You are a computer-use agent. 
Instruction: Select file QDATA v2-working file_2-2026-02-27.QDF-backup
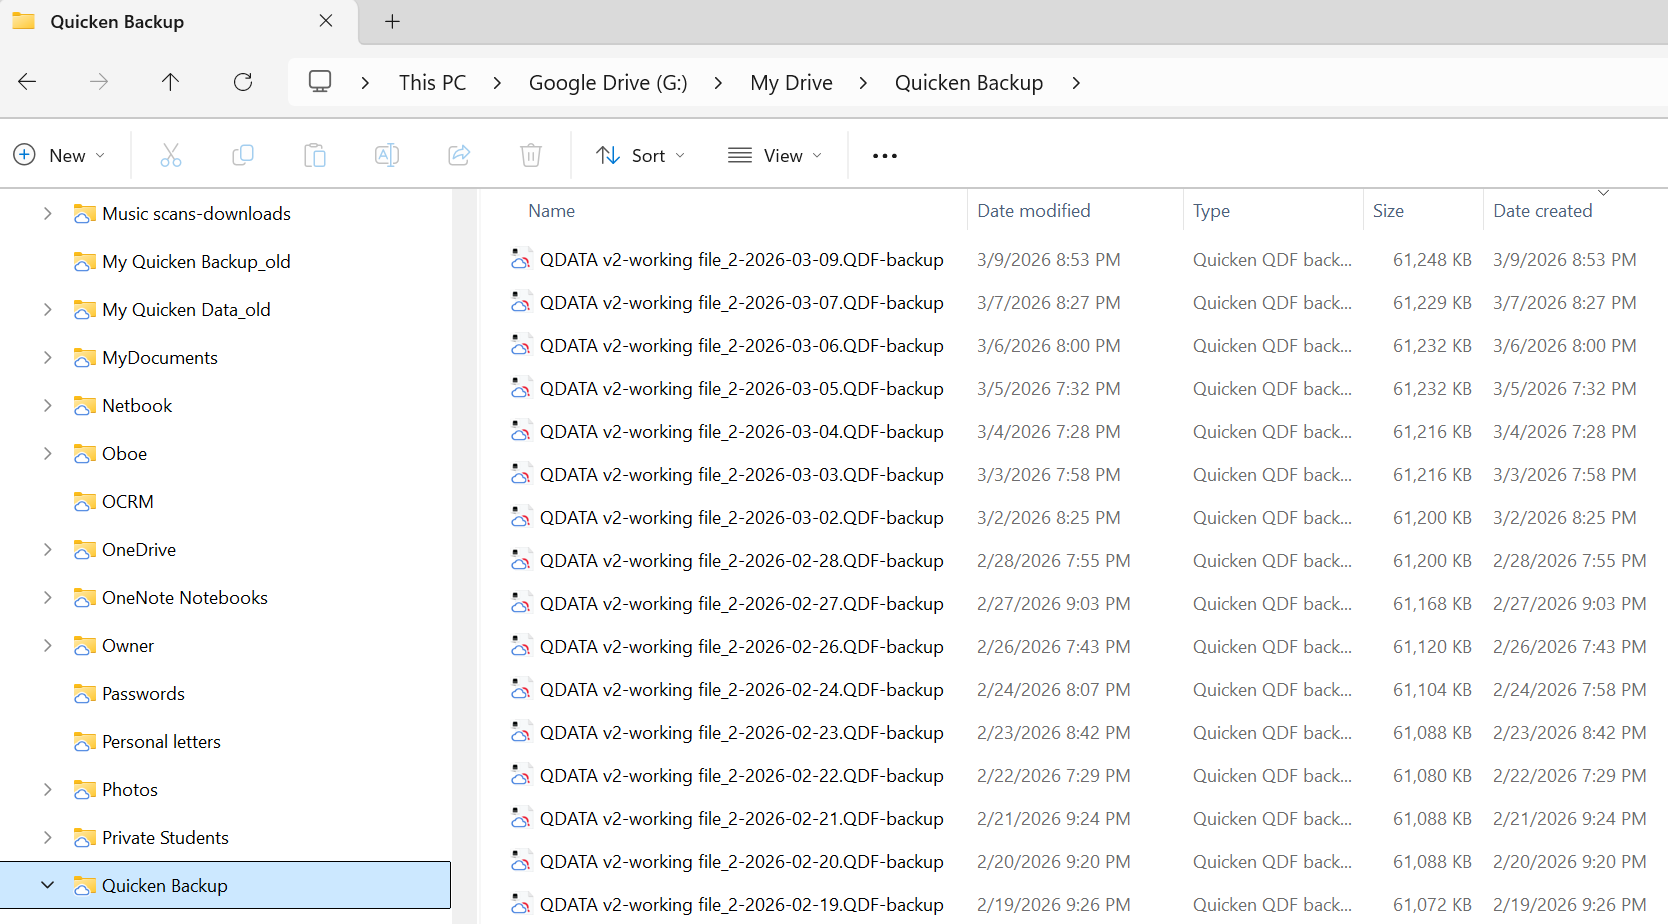pyautogui.click(x=741, y=604)
